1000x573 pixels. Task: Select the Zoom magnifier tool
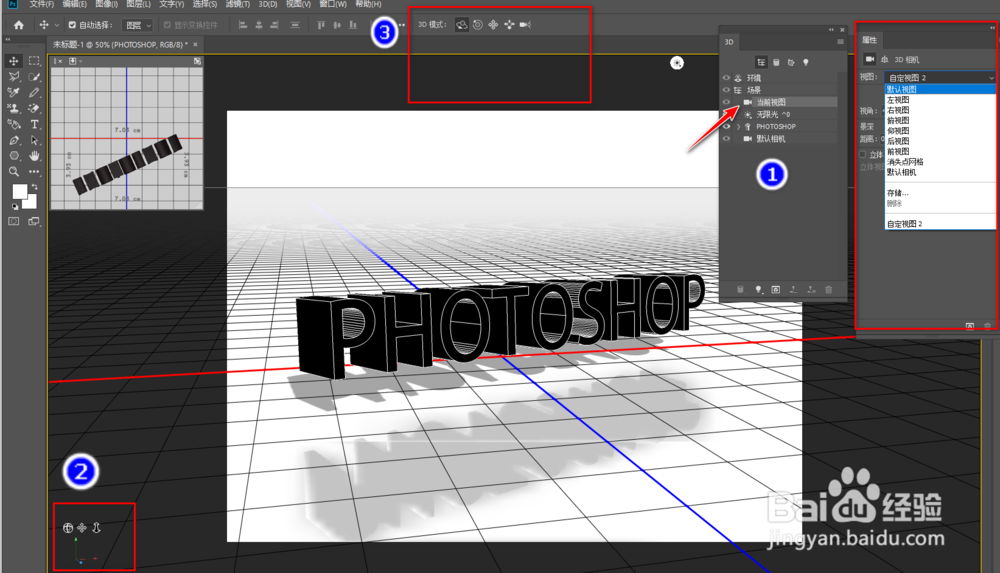click(13, 172)
